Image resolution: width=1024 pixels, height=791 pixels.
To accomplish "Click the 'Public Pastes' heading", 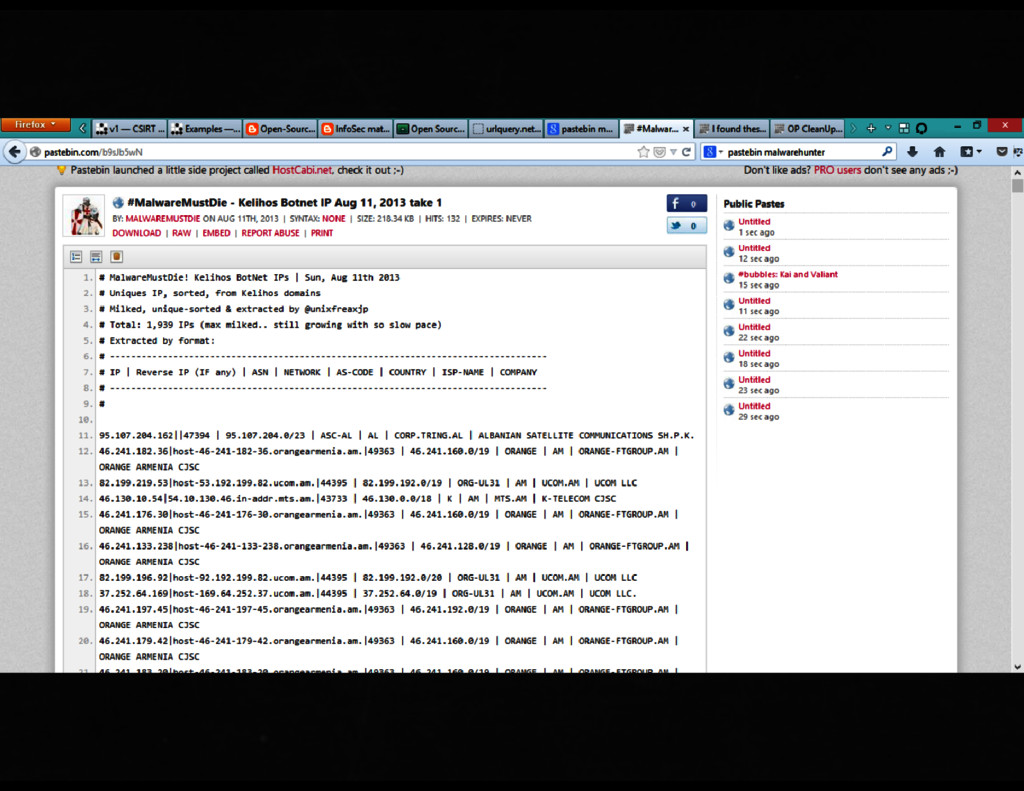I will click(754, 204).
